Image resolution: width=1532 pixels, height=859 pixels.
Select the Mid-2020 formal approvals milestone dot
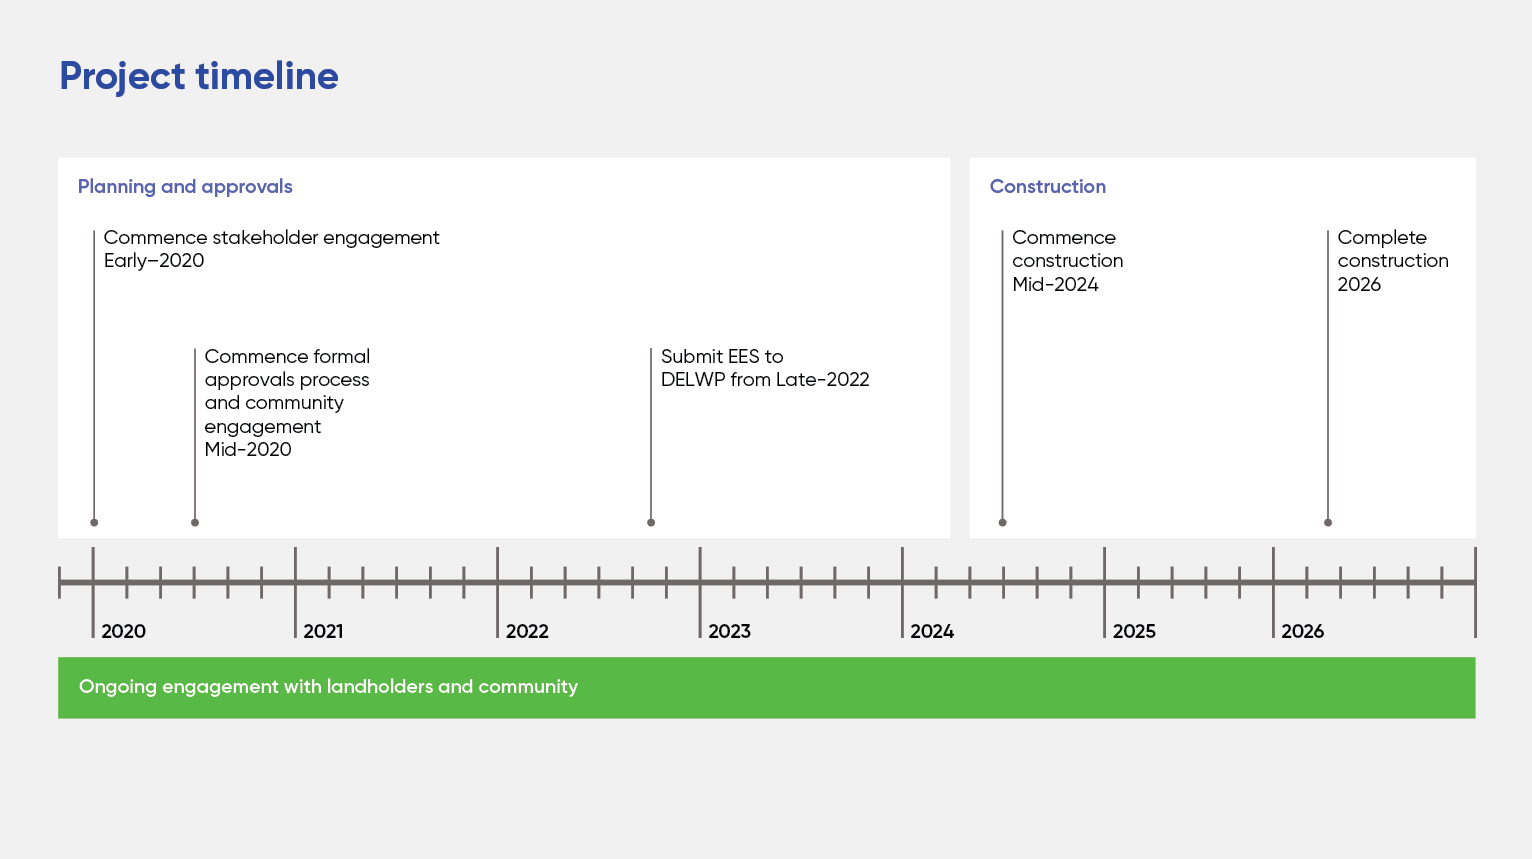pyautogui.click(x=195, y=522)
